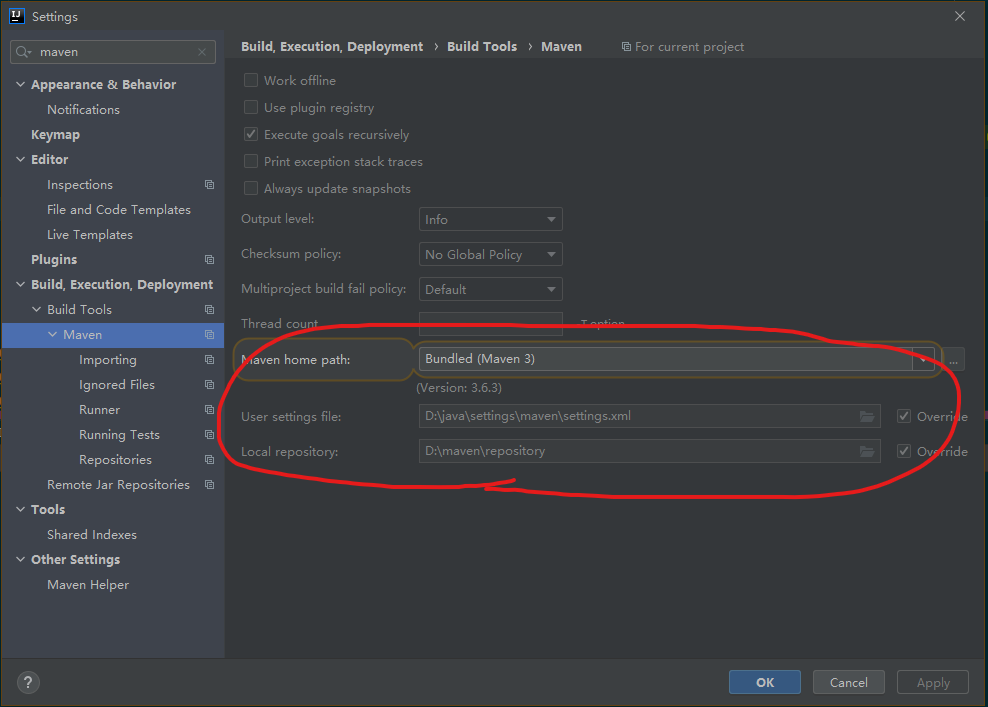The height and width of the screenshot is (707, 988).
Task: Collapse Build, Execution, Deployment node
Action: pyautogui.click(x=20, y=284)
